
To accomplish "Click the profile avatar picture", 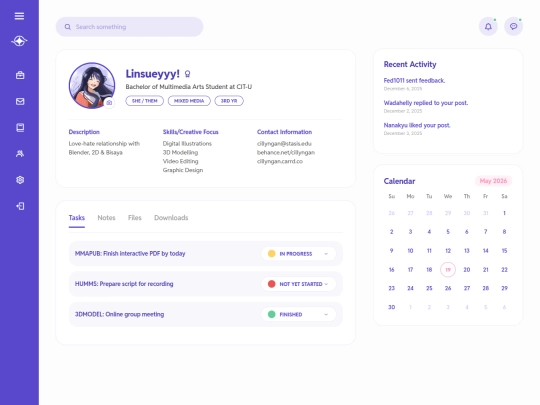I will [x=92, y=85].
